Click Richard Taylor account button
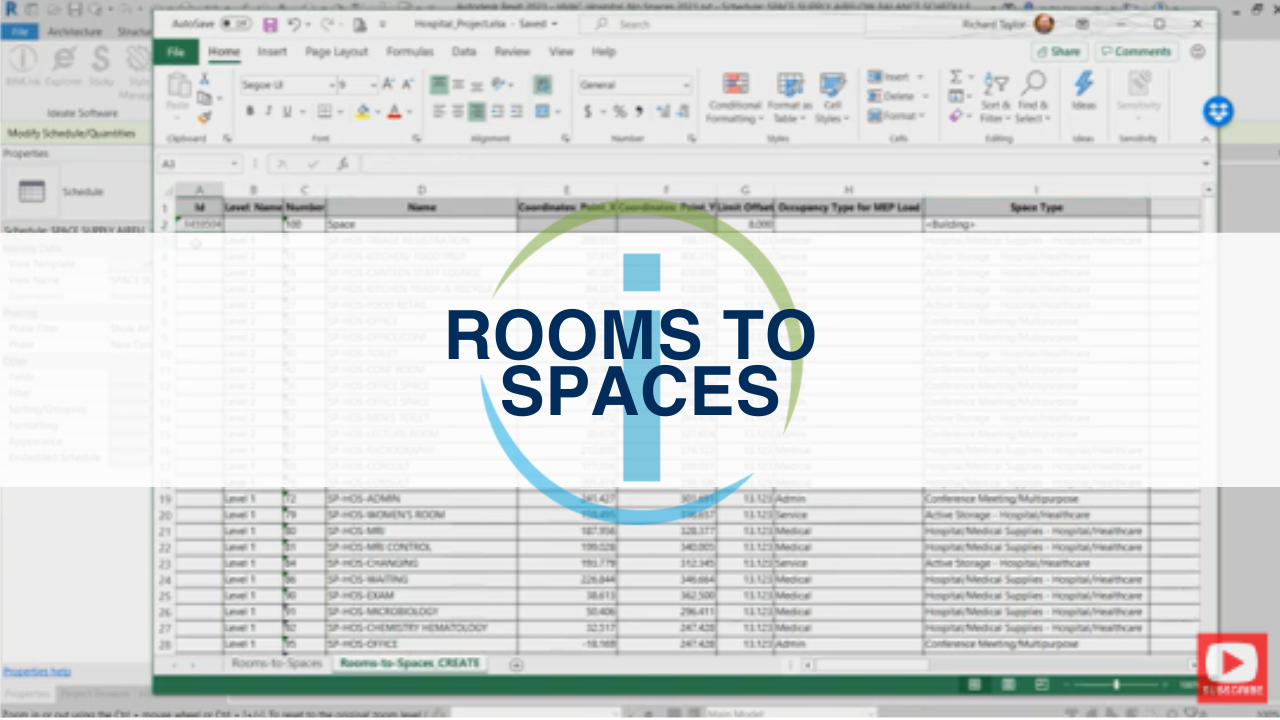 click(1008, 24)
